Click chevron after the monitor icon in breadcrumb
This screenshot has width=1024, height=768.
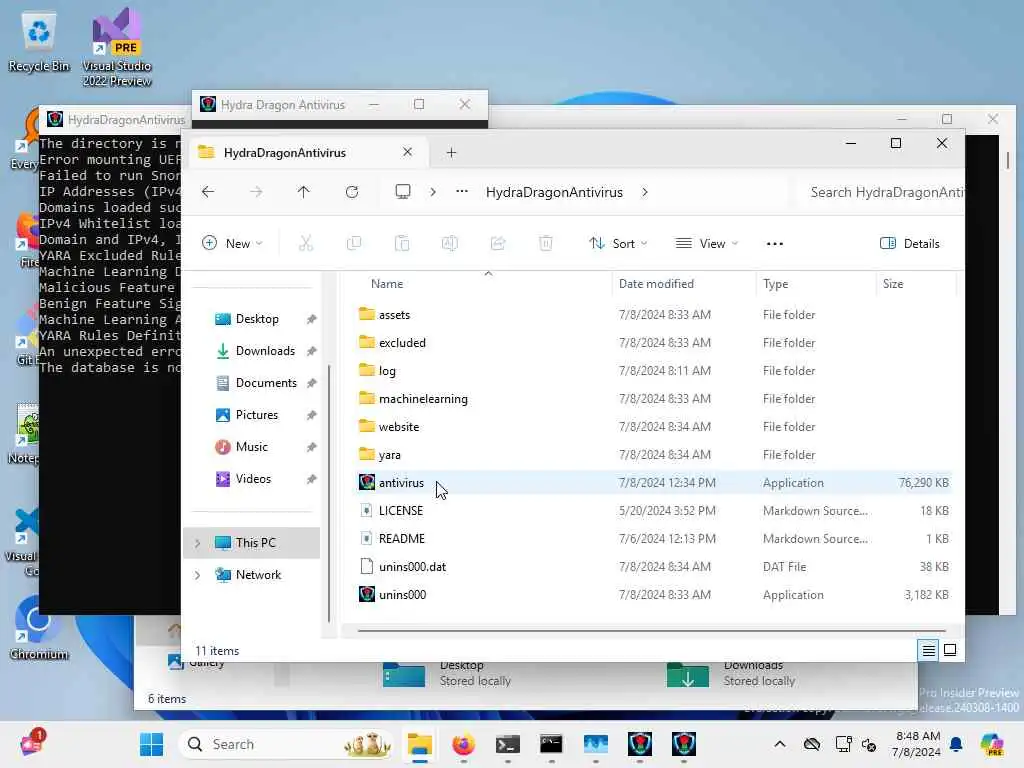click(x=432, y=192)
